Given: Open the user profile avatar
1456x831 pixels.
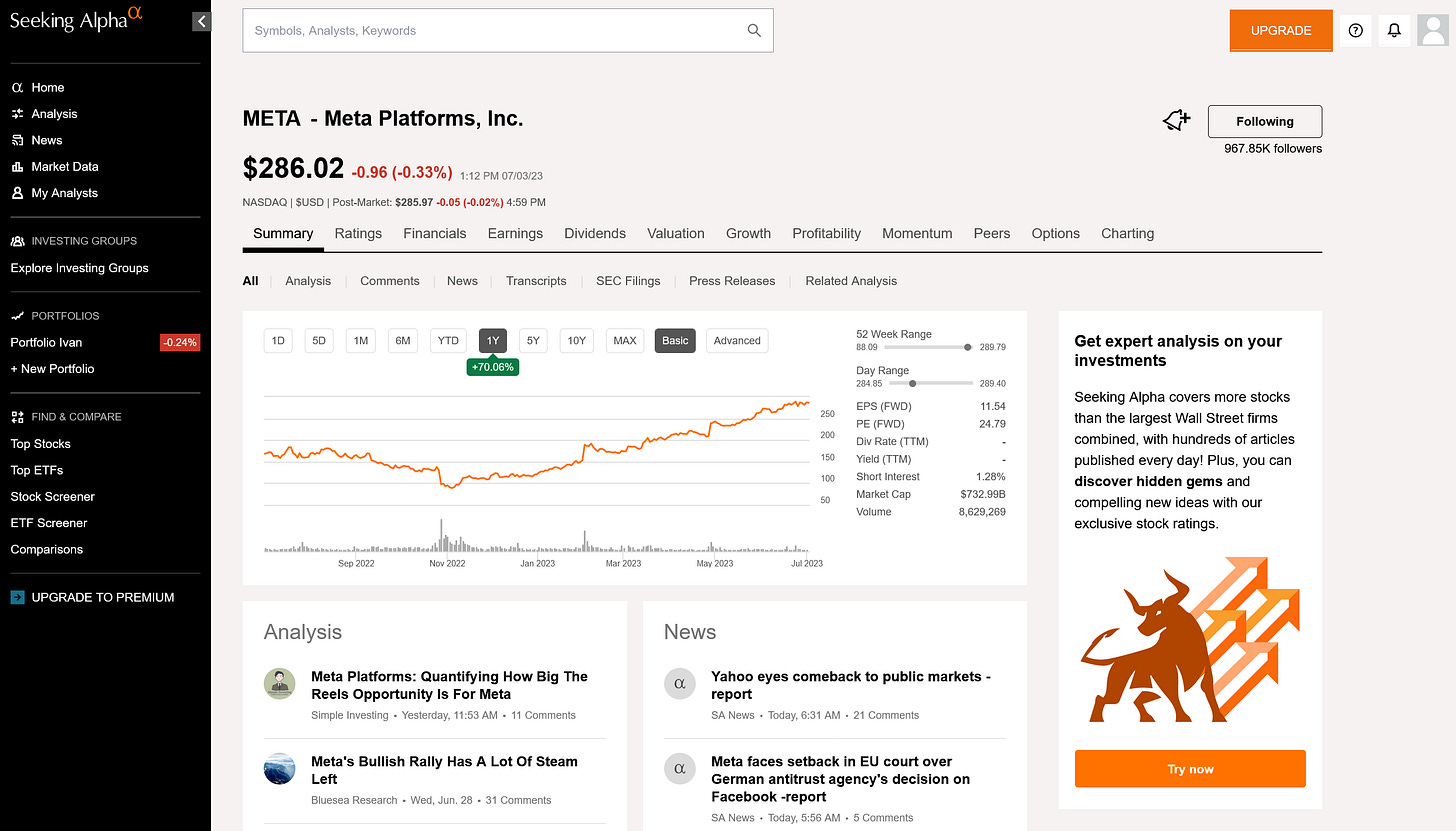Looking at the screenshot, I should pyautogui.click(x=1432, y=31).
